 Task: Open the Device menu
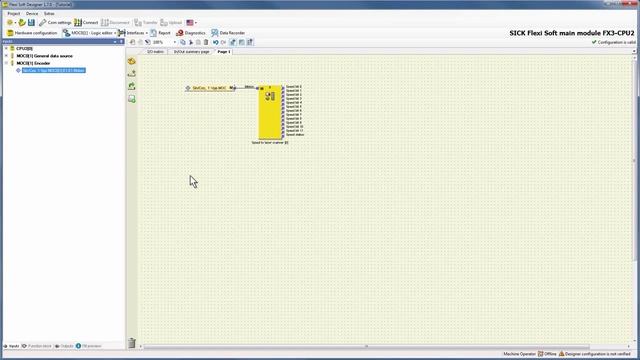click(x=32, y=13)
